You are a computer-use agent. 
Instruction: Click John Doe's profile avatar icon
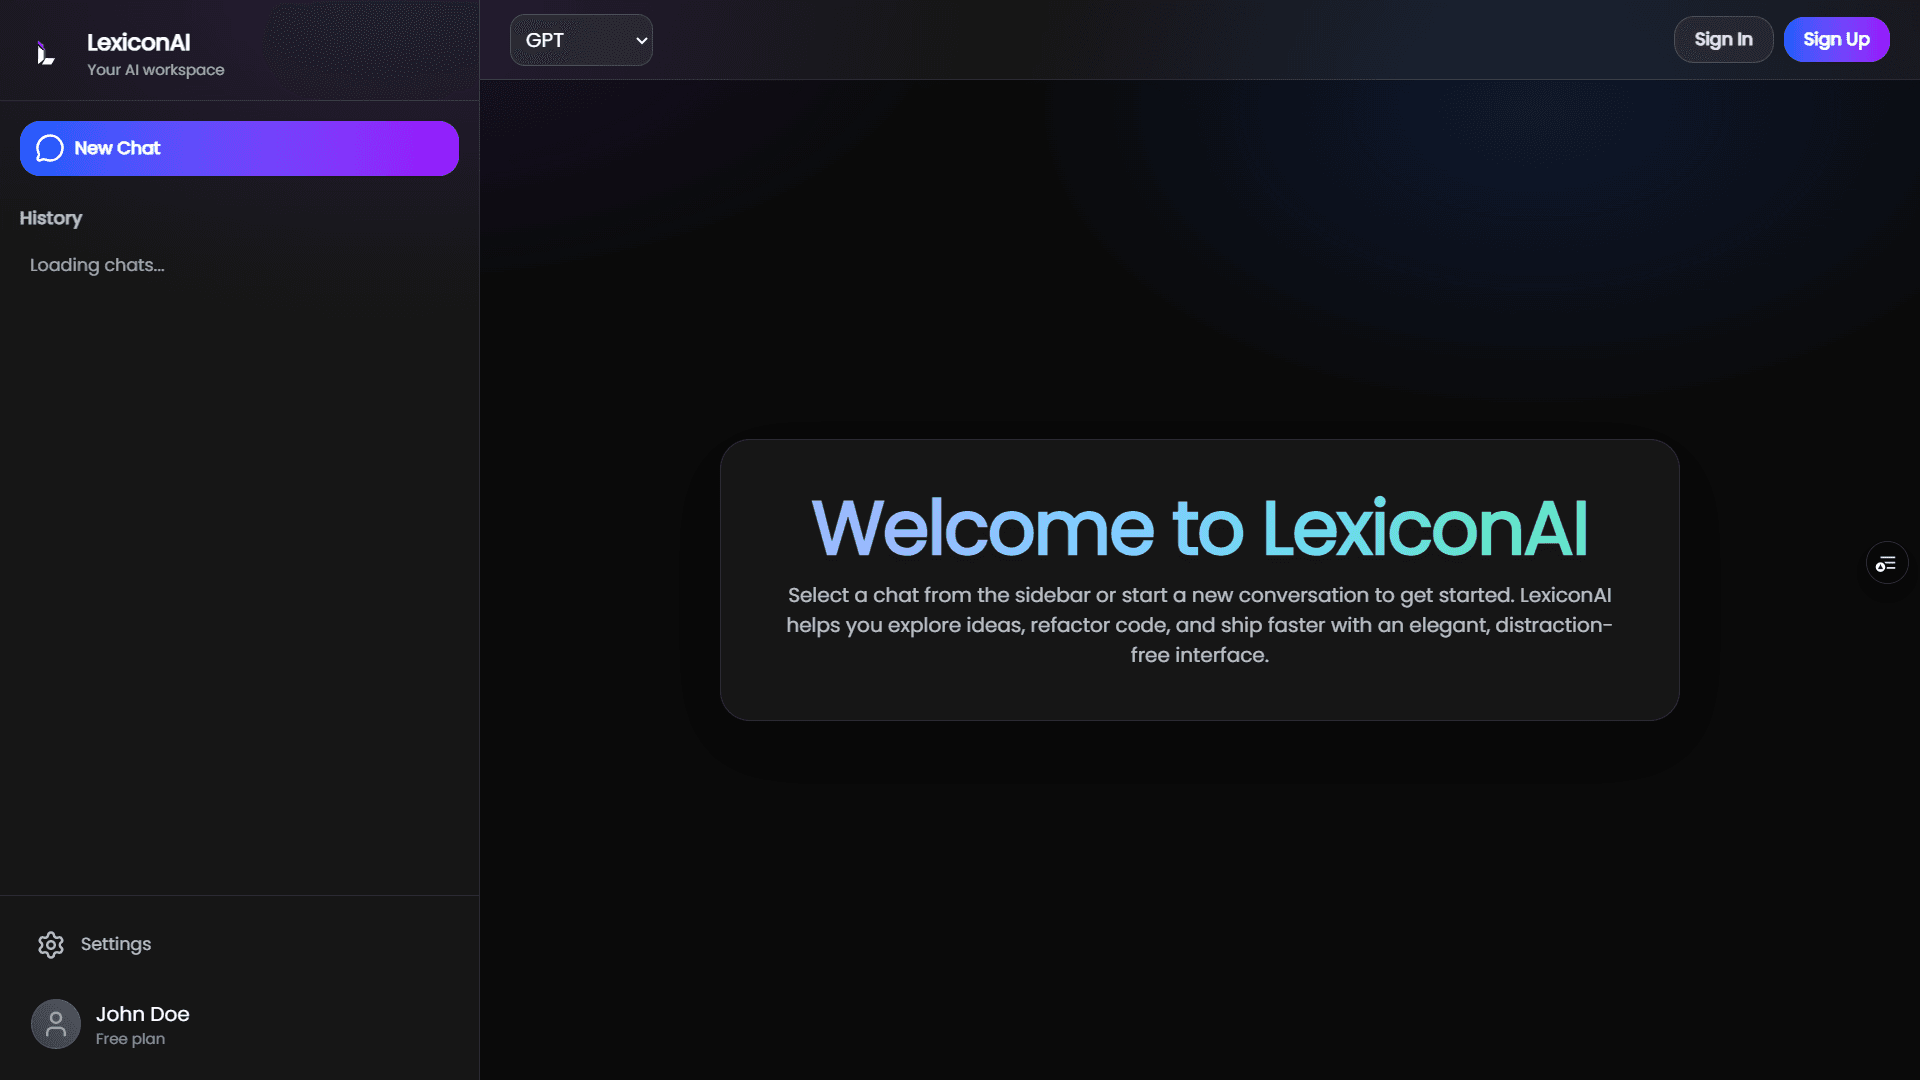coord(56,1024)
